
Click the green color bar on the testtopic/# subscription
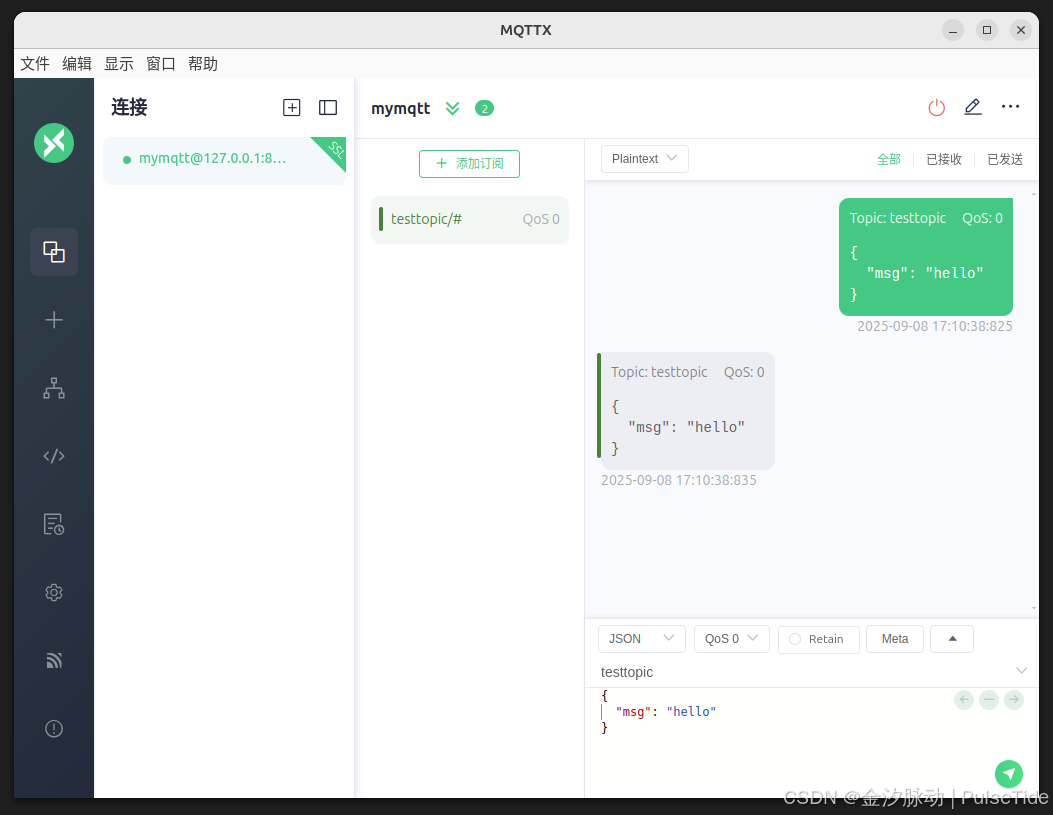click(x=381, y=220)
